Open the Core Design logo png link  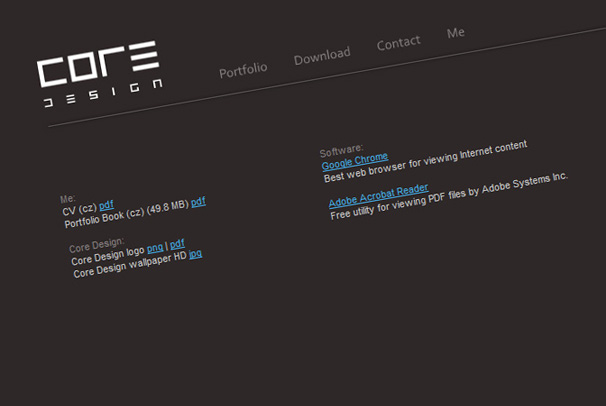[155, 248]
